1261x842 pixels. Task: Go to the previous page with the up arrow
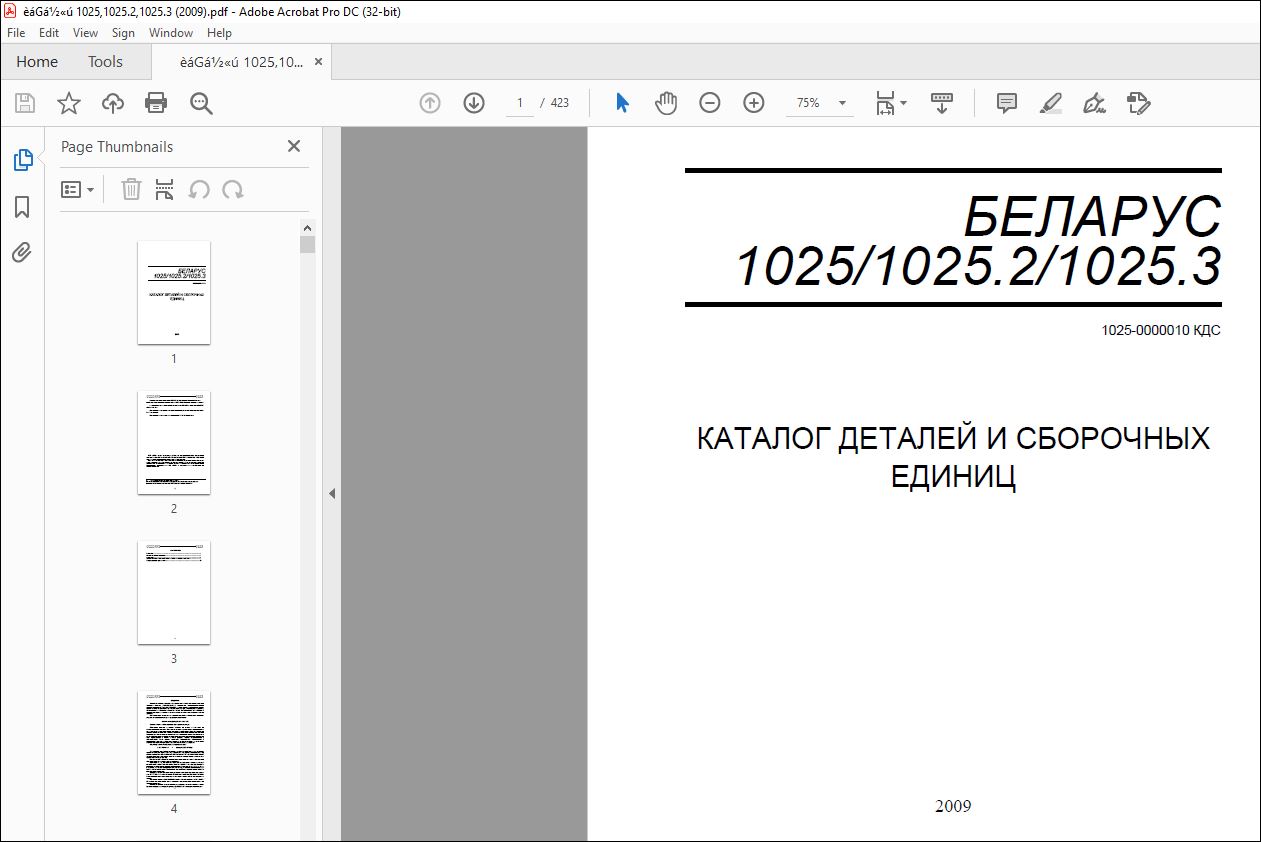[x=430, y=103]
